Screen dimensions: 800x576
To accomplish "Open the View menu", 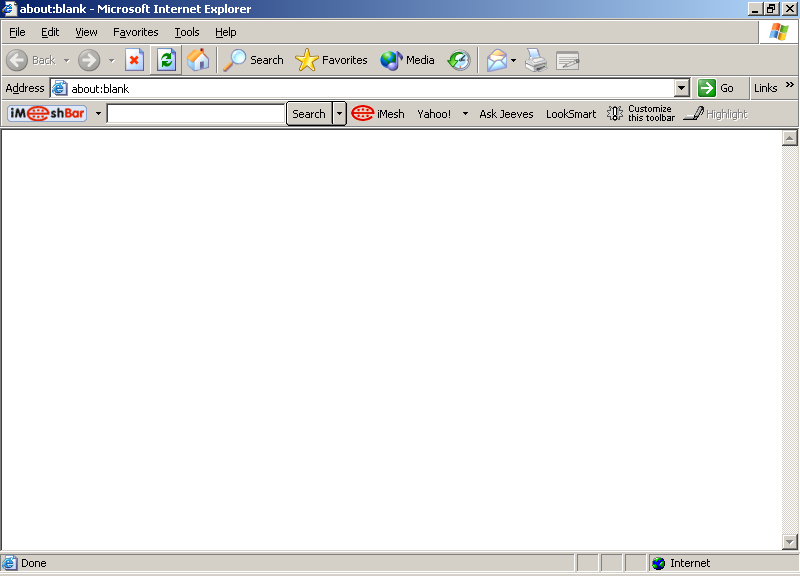I will pos(86,32).
